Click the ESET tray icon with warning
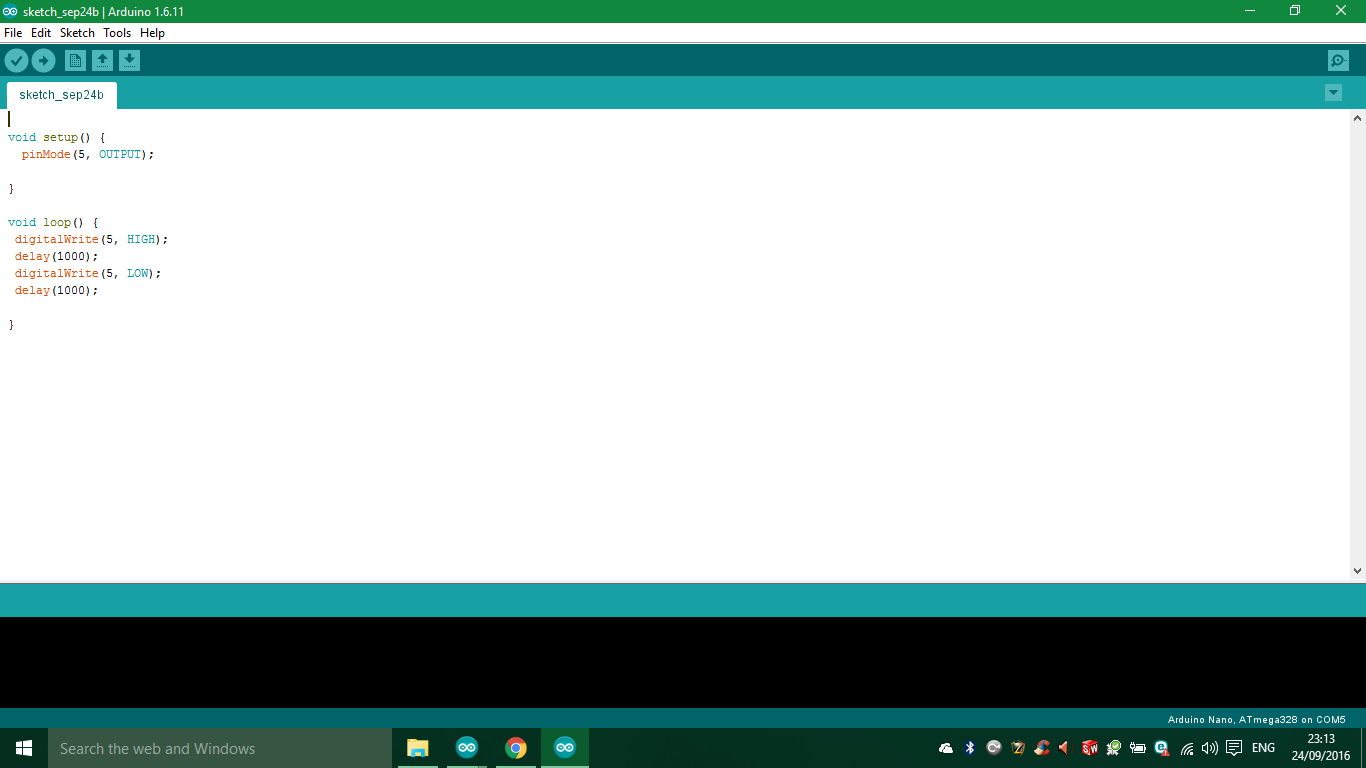 (1162, 748)
